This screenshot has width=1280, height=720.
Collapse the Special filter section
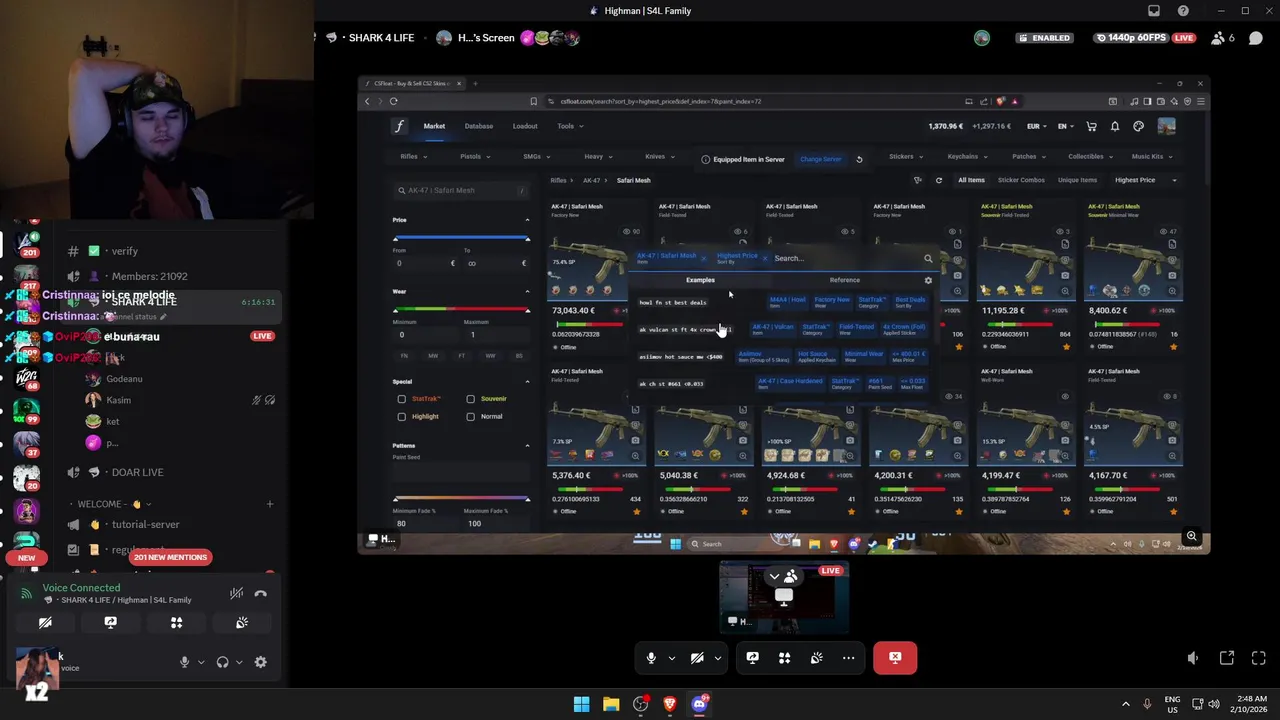[527, 381]
